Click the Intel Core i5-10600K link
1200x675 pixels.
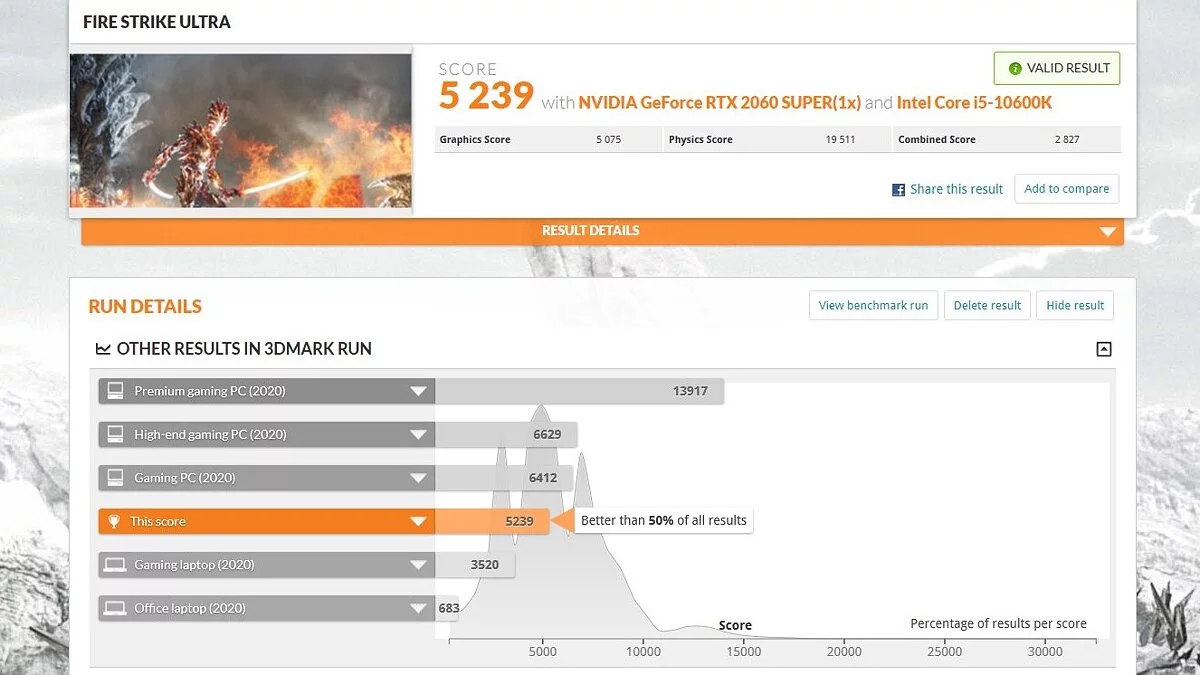974,102
